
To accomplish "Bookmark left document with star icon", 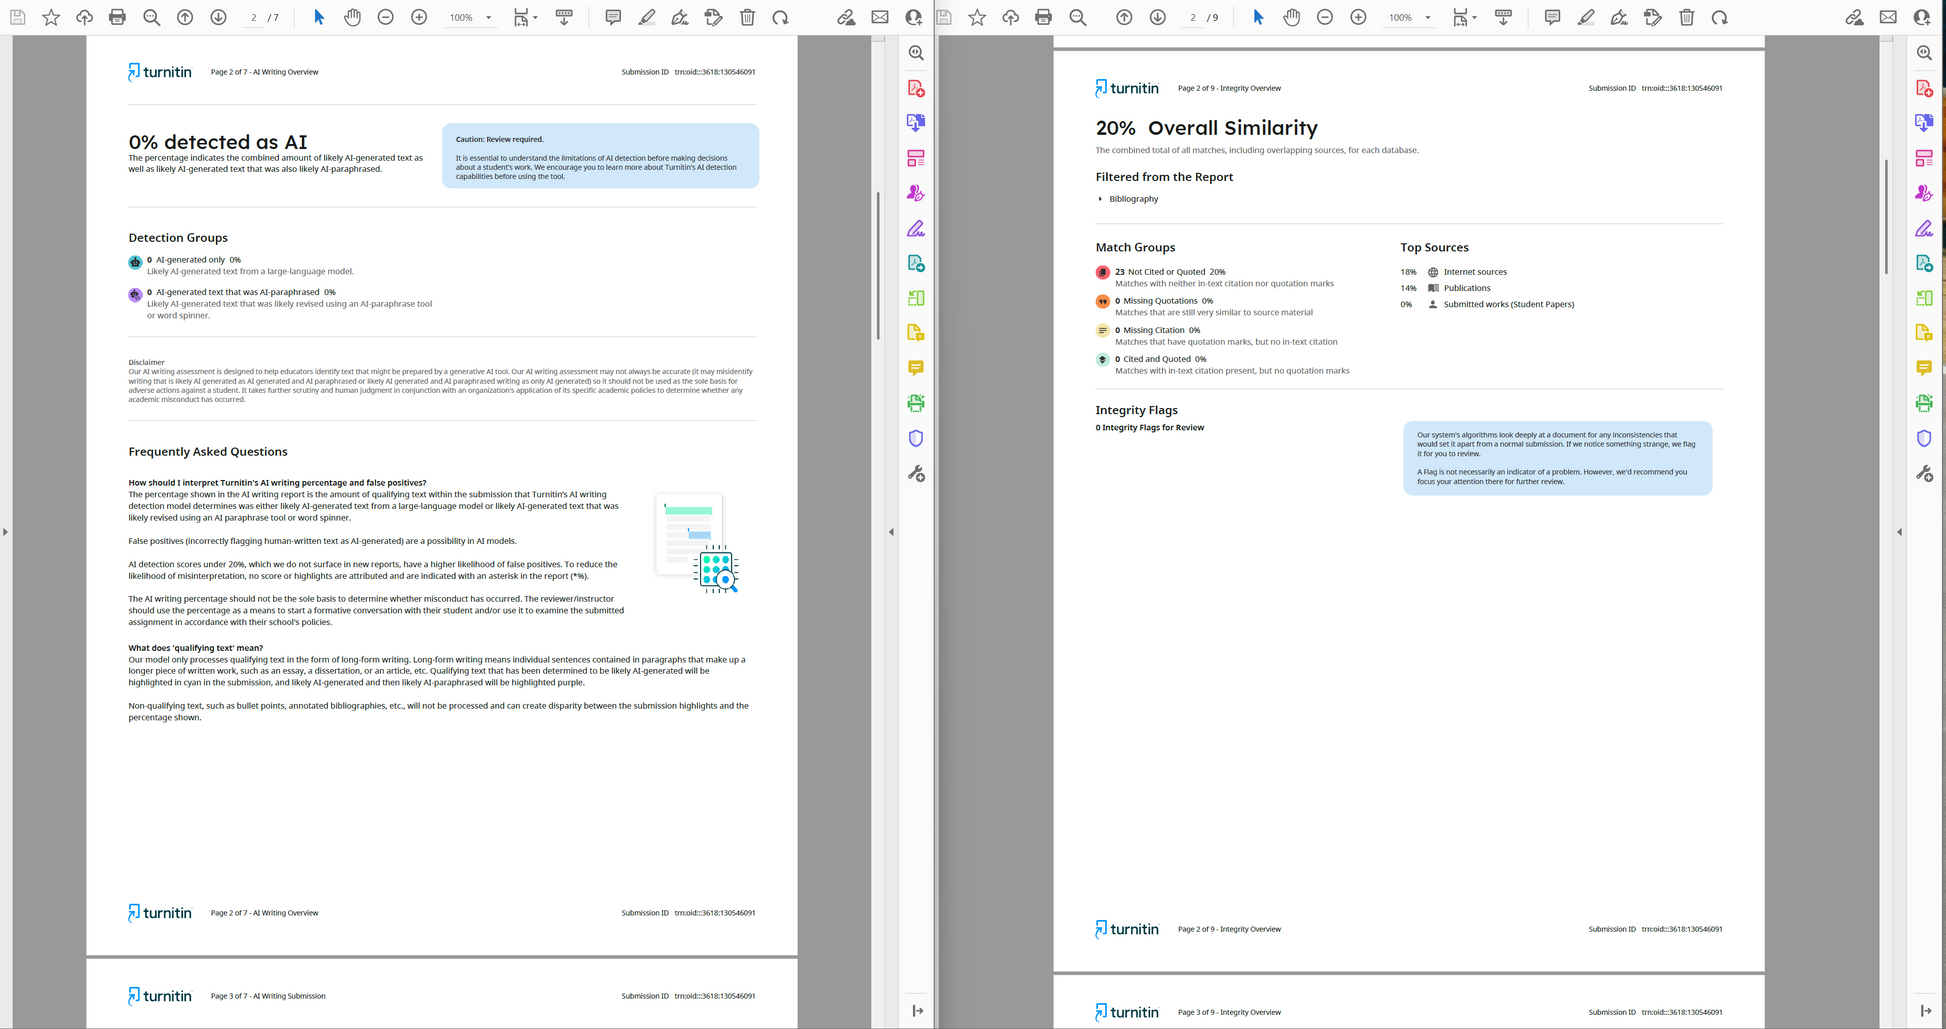I will click(x=51, y=17).
